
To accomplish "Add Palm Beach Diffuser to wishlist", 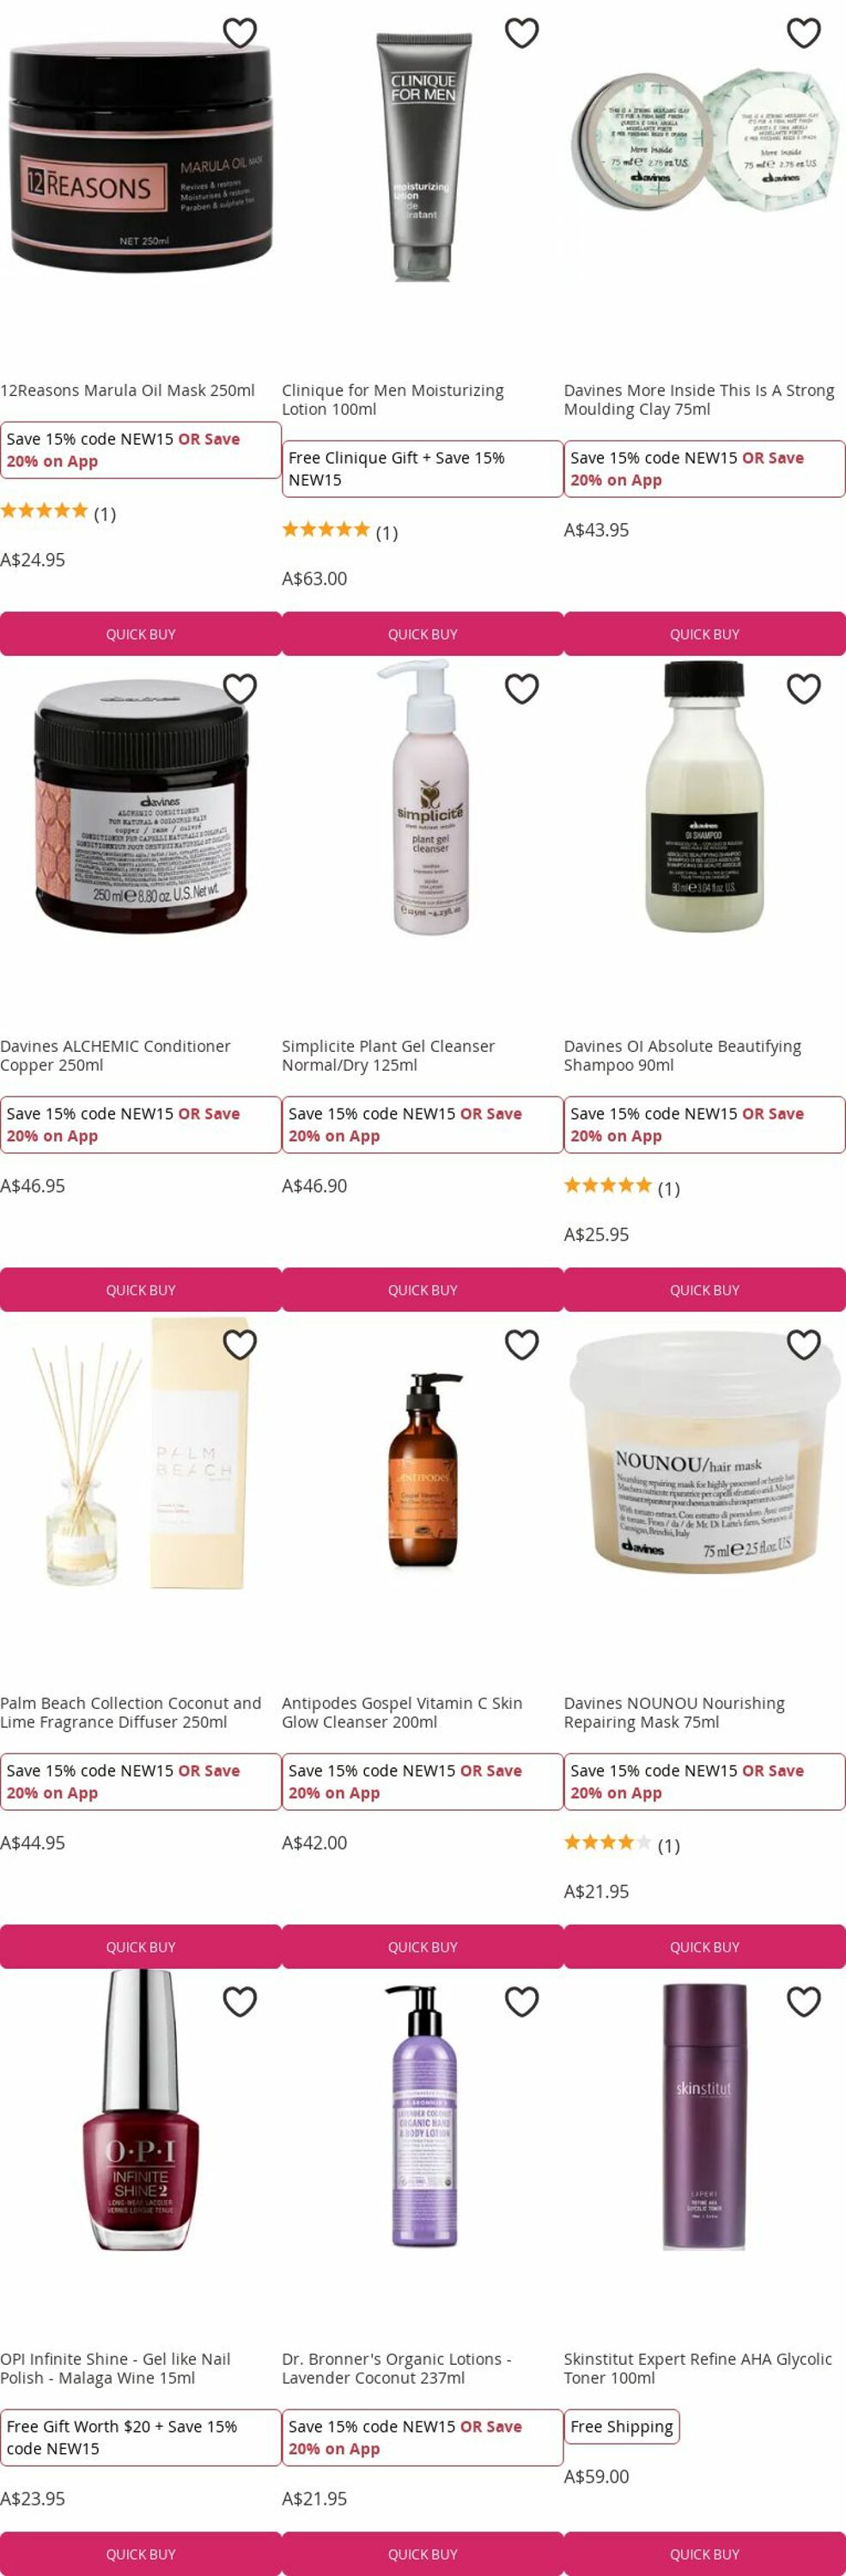I will pos(240,1344).
